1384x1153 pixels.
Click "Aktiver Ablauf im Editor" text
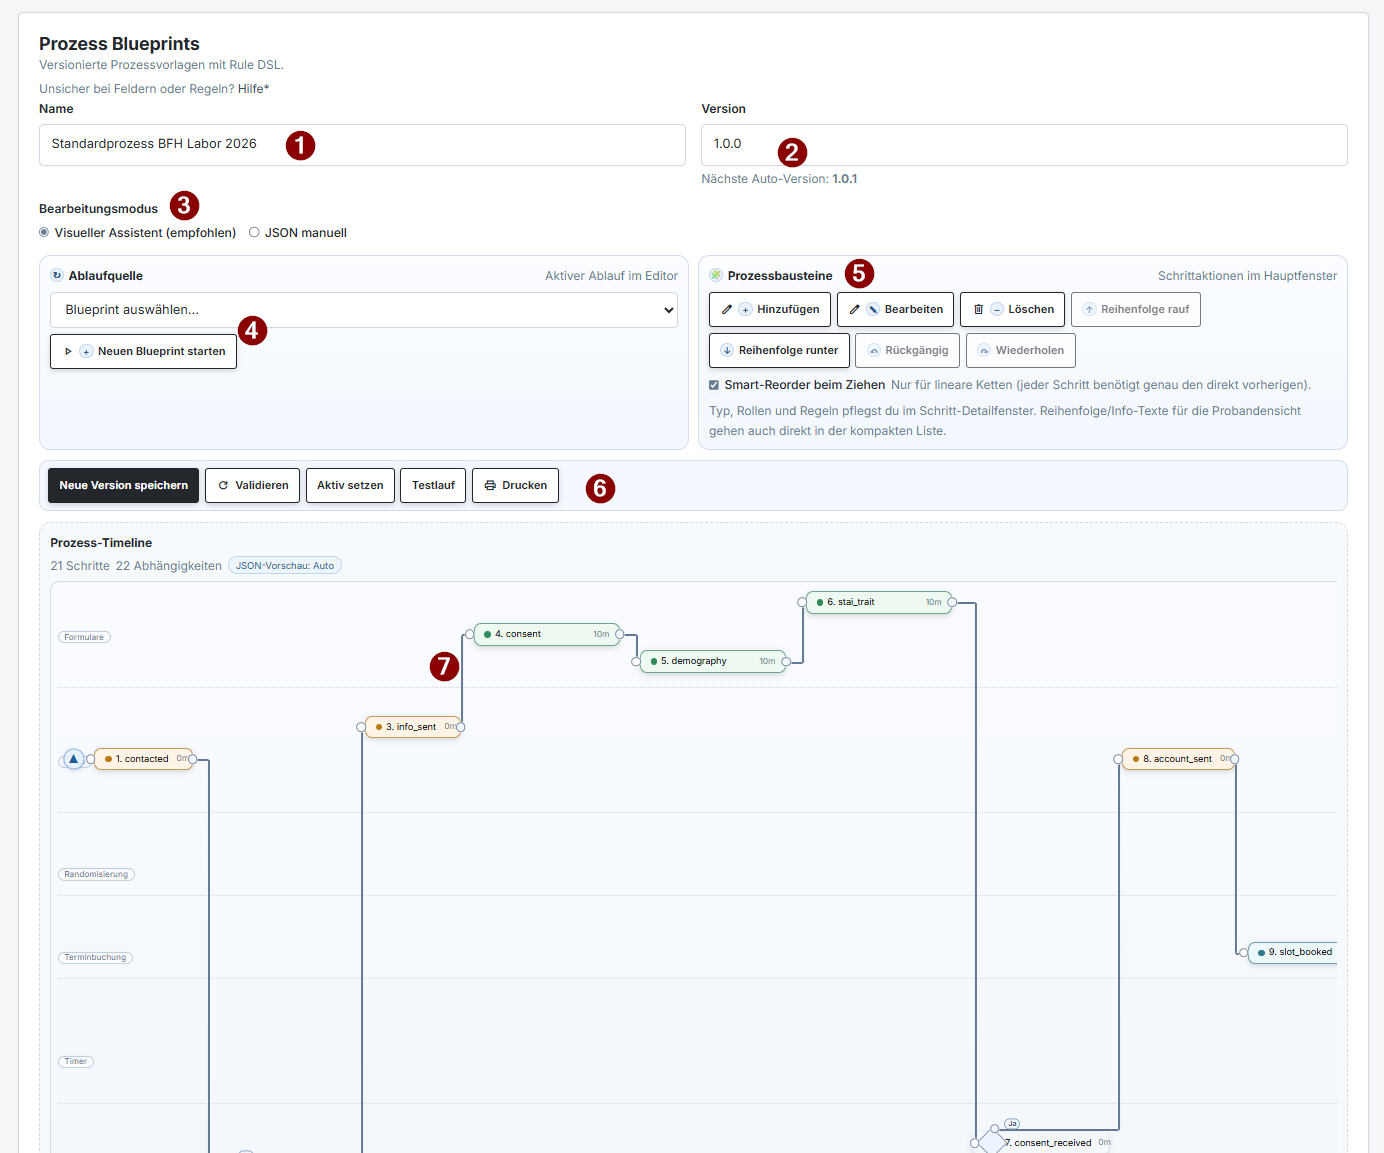[611, 276]
